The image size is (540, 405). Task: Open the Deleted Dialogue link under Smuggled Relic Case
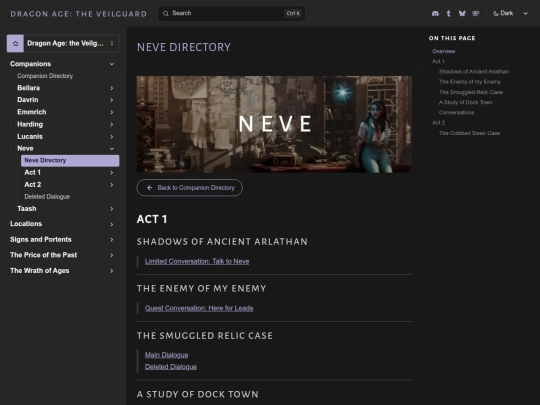pos(171,367)
